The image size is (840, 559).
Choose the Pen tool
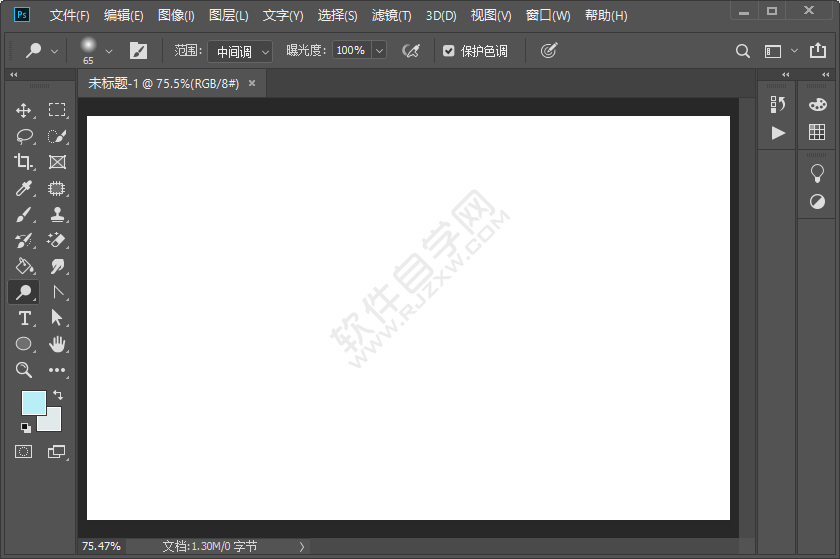tap(58, 292)
